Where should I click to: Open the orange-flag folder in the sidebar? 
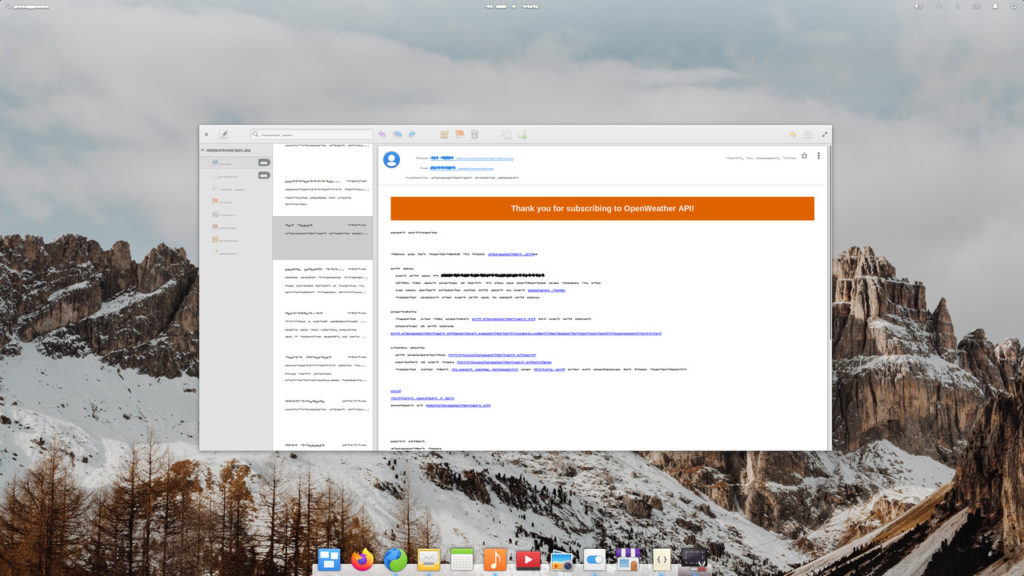point(236,201)
